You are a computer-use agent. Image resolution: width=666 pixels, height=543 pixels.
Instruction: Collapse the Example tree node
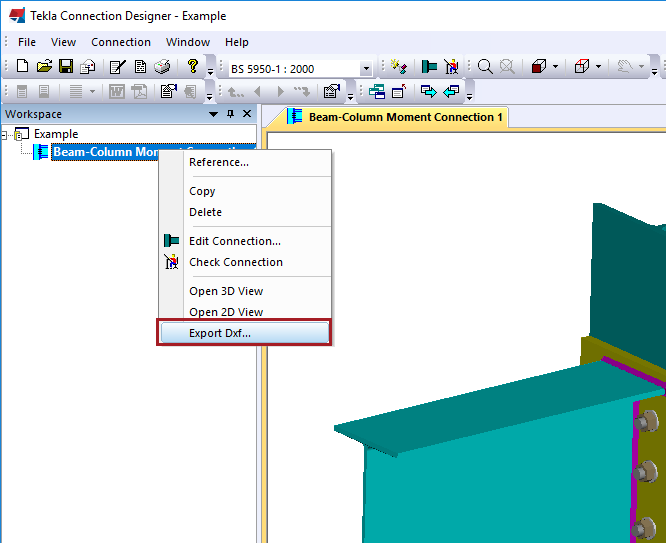tap(5, 135)
